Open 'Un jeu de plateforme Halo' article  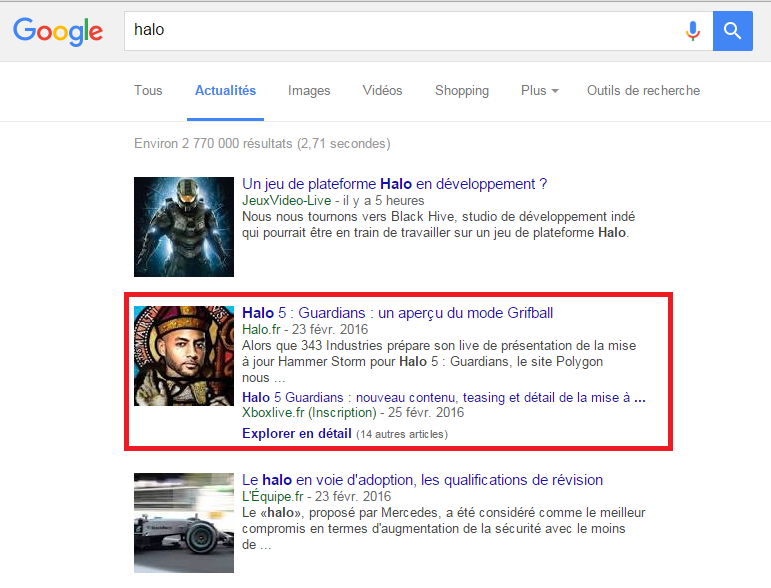tap(394, 184)
